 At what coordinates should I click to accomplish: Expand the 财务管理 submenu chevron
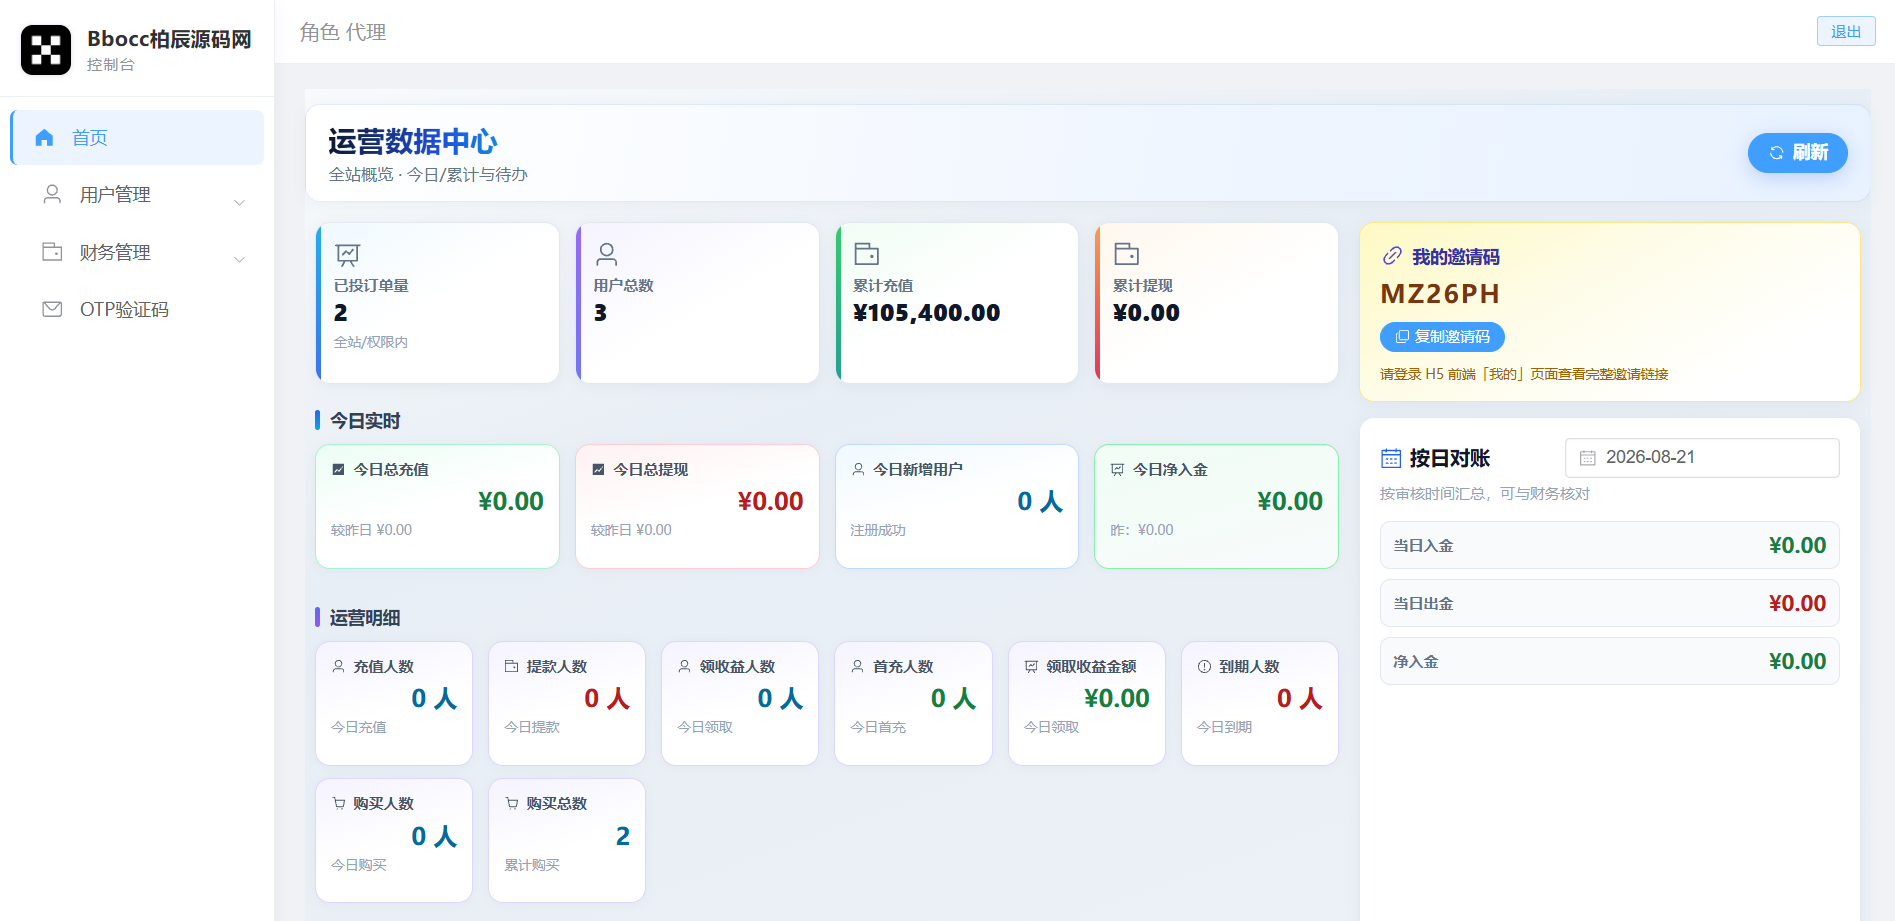(x=239, y=259)
